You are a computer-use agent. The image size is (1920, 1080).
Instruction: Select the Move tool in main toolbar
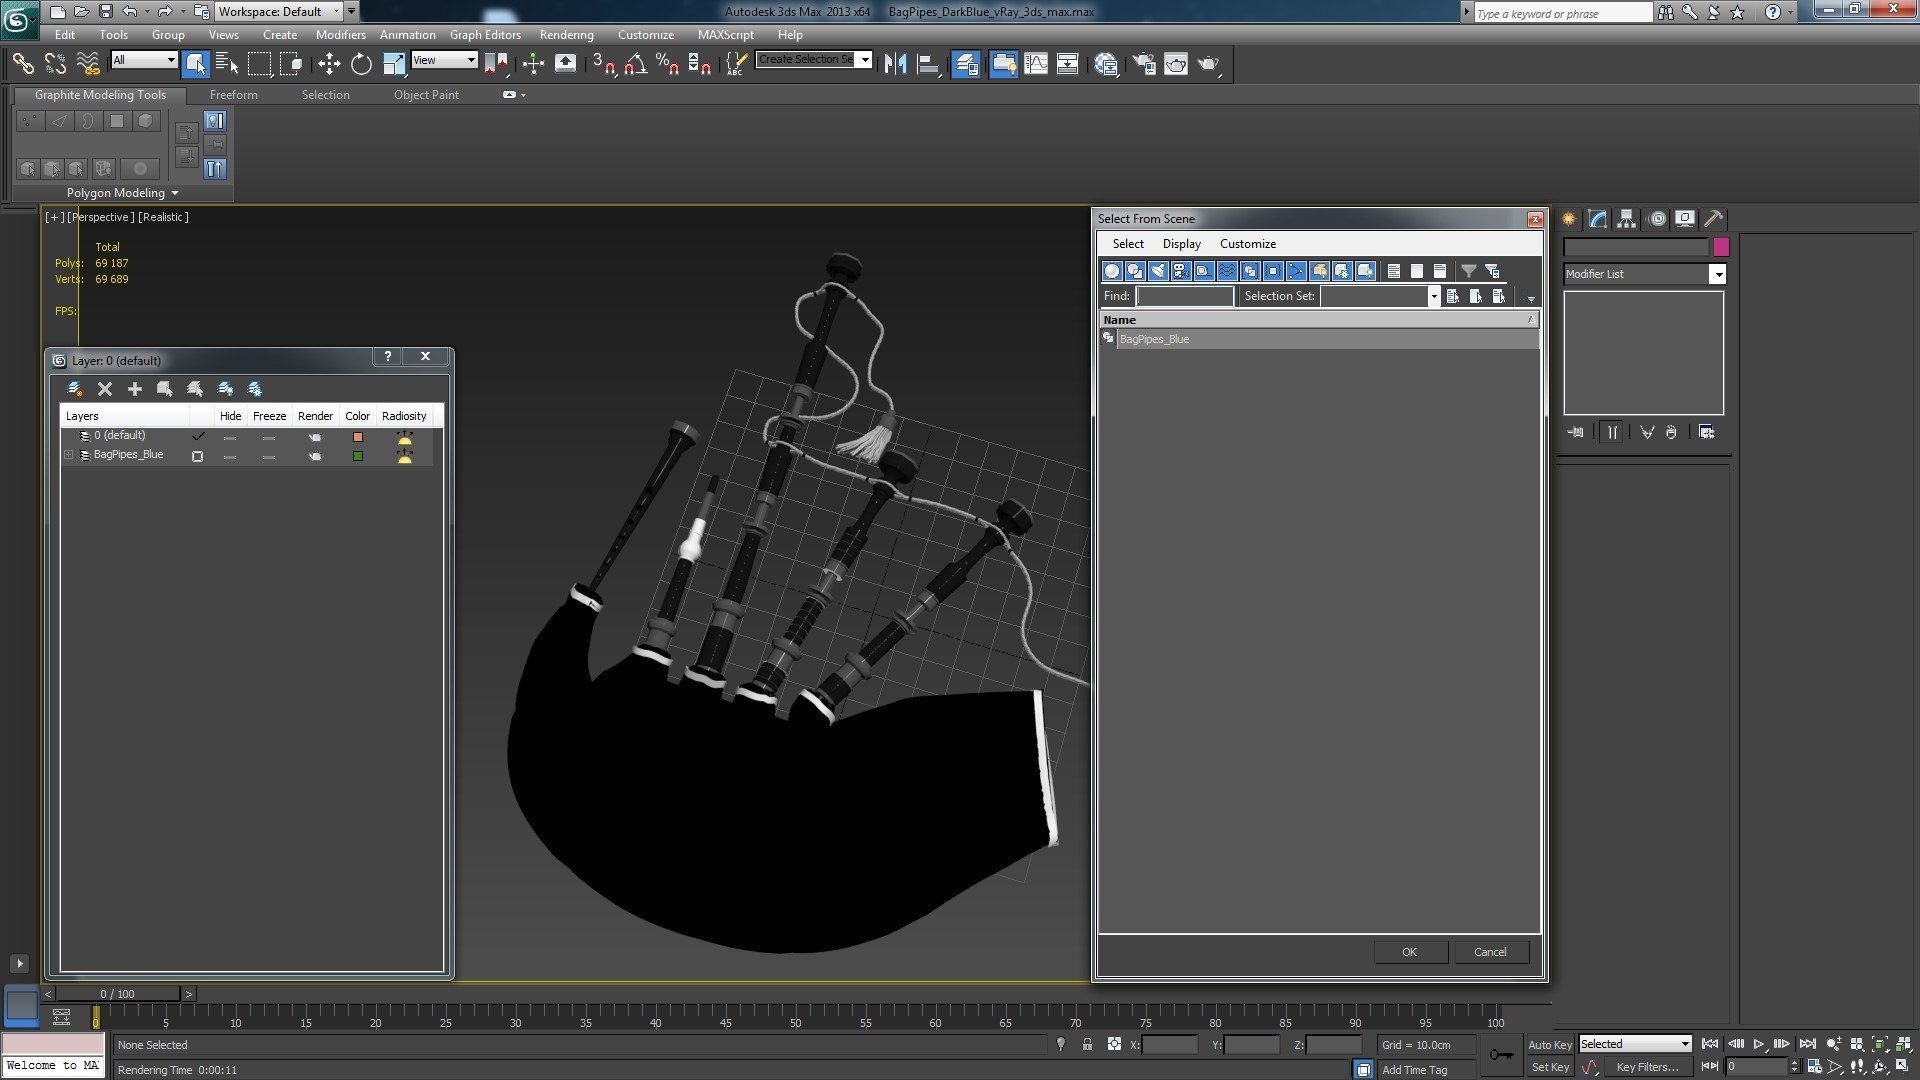click(329, 64)
